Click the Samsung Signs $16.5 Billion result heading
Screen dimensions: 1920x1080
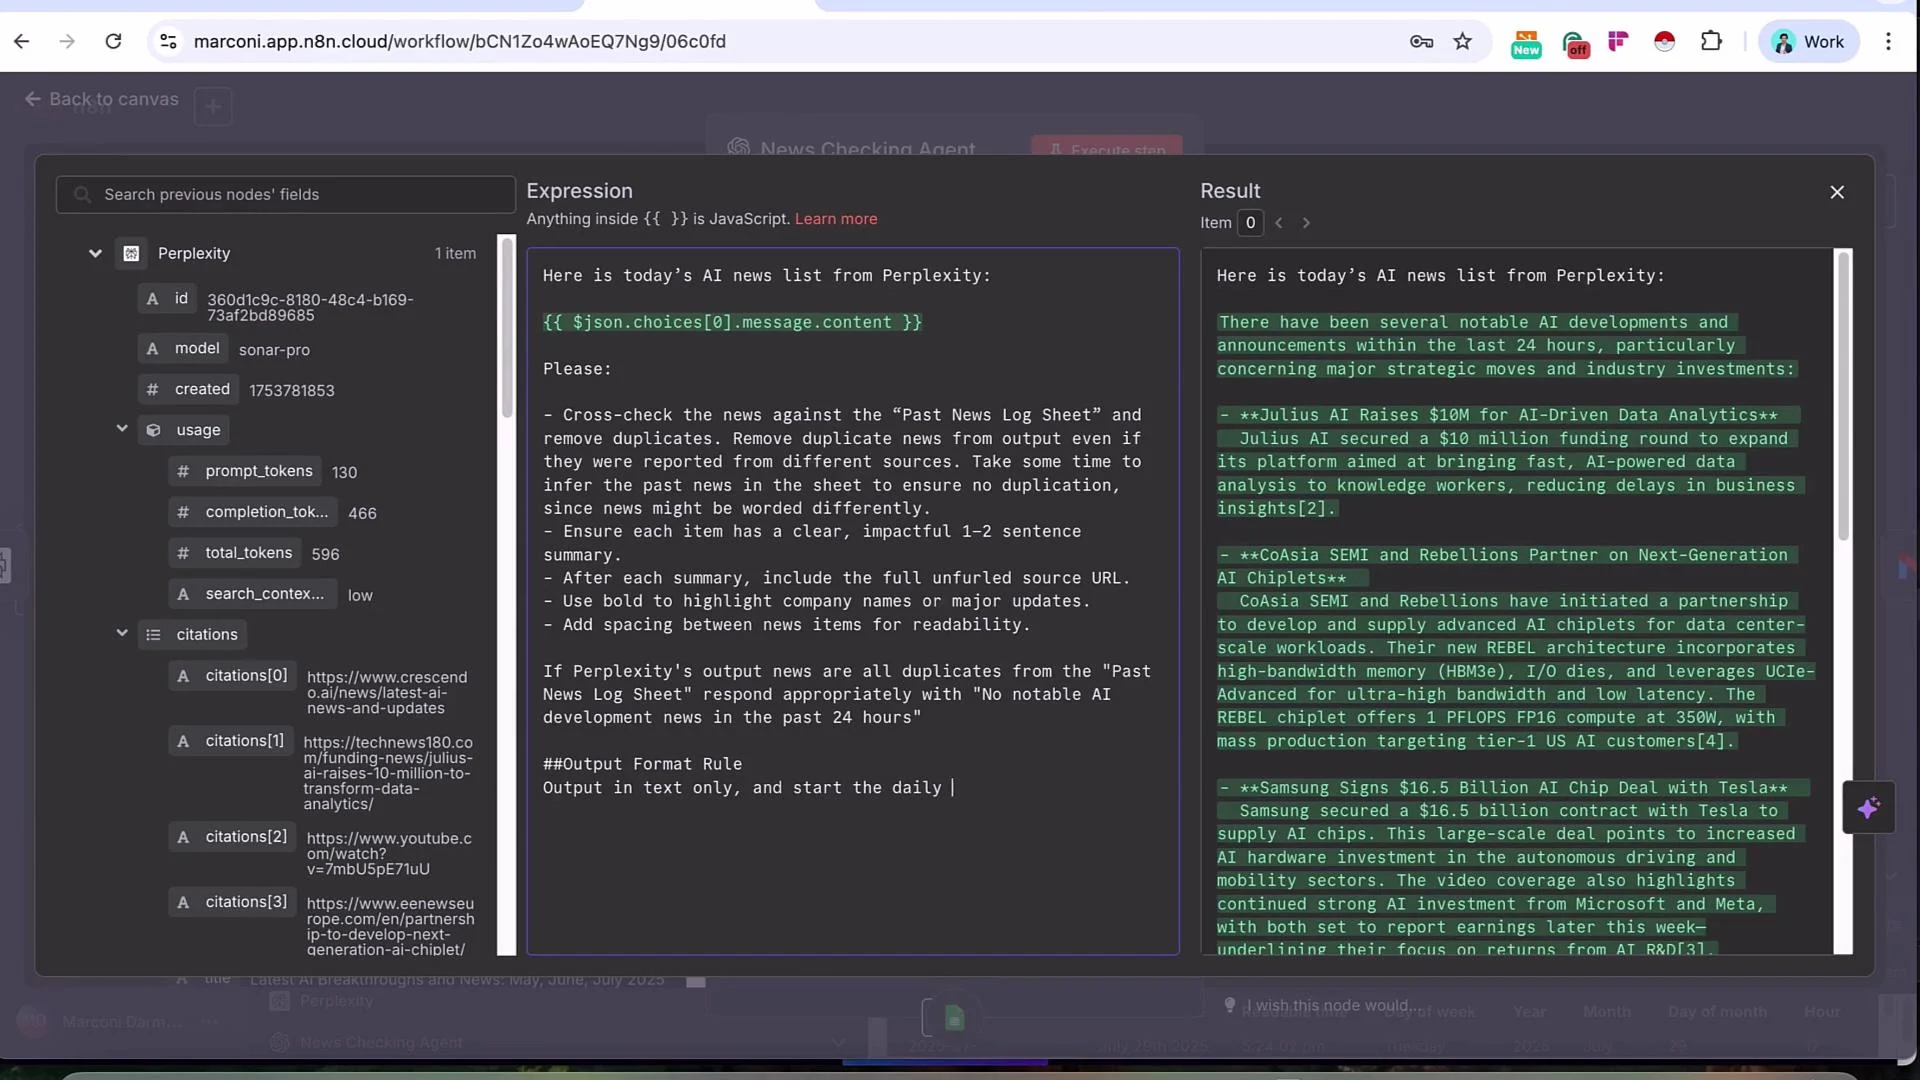coord(1512,788)
